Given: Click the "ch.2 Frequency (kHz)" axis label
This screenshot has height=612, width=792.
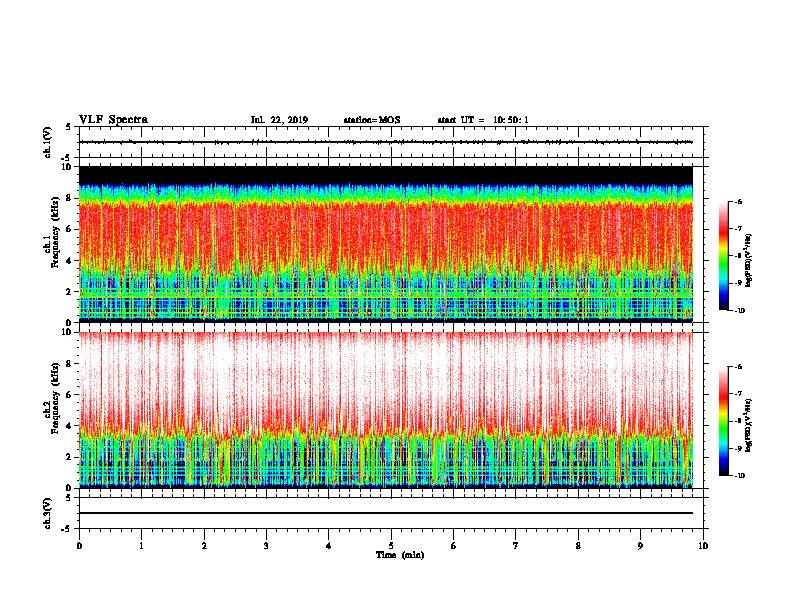Looking at the screenshot, I should coord(52,400).
